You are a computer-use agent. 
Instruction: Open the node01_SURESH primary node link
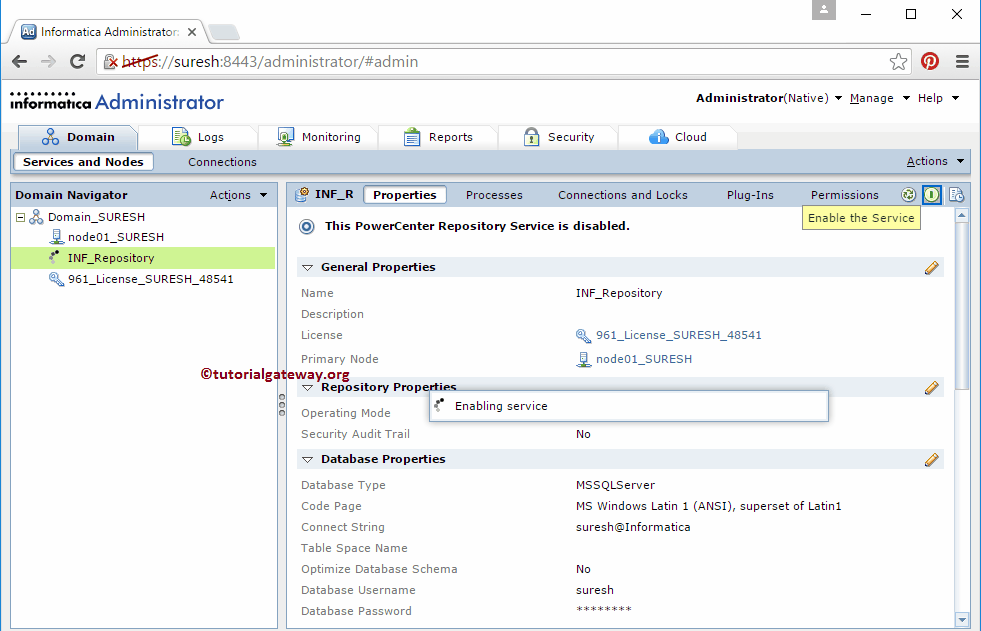point(646,358)
